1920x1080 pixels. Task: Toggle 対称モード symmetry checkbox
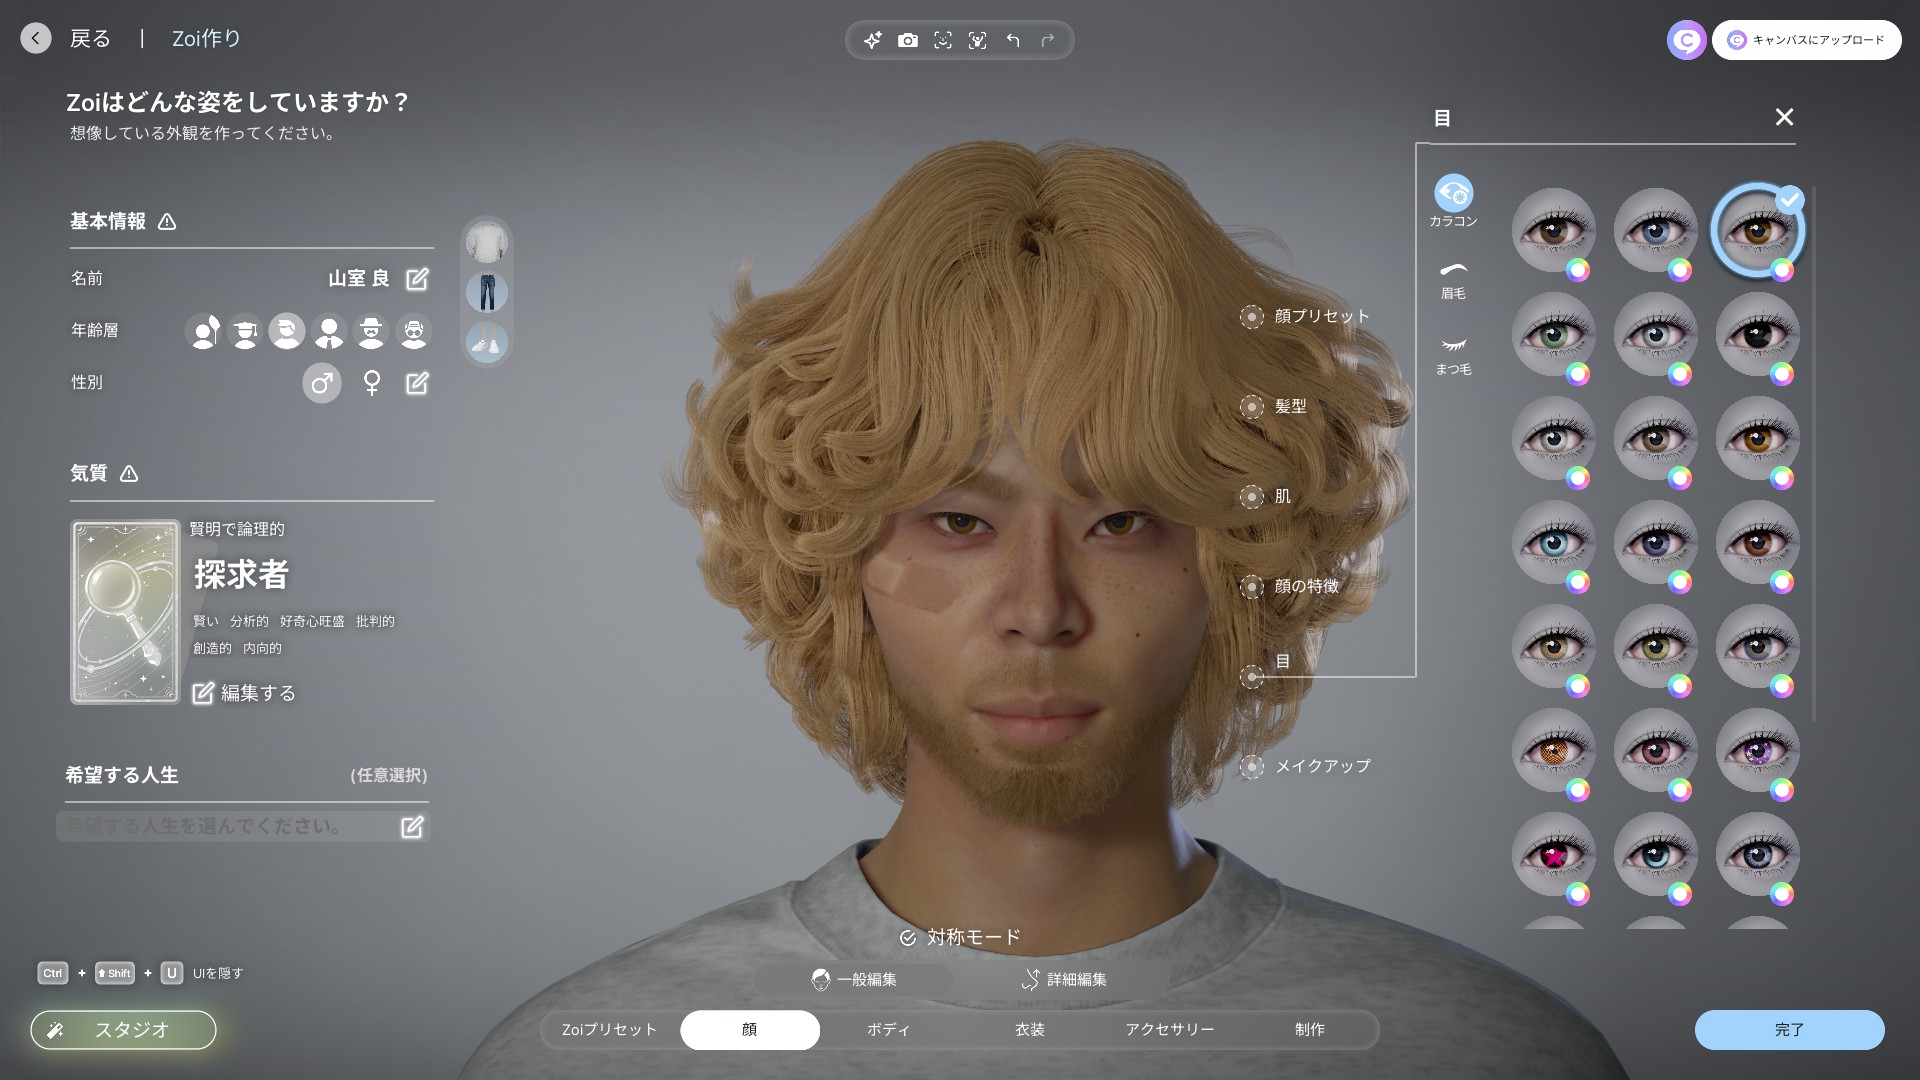(x=908, y=938)
